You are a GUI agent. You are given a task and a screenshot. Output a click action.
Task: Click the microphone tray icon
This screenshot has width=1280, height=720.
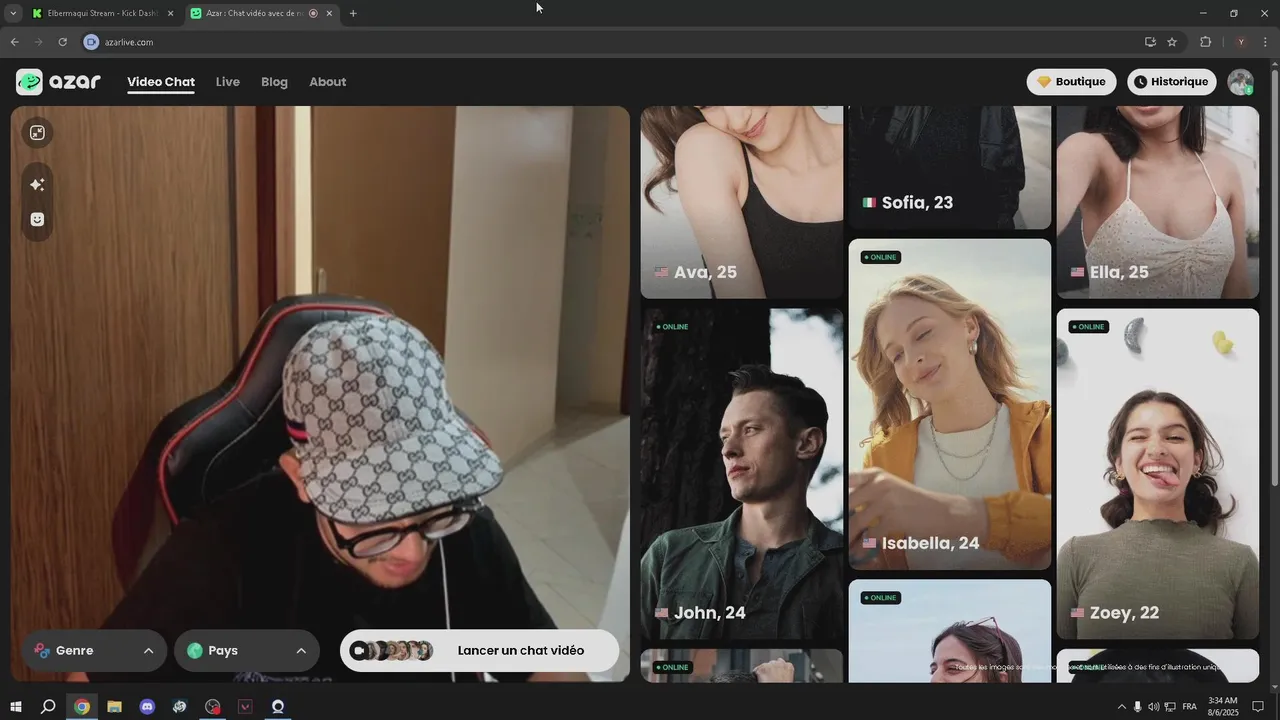click(x=1137, y=707)
